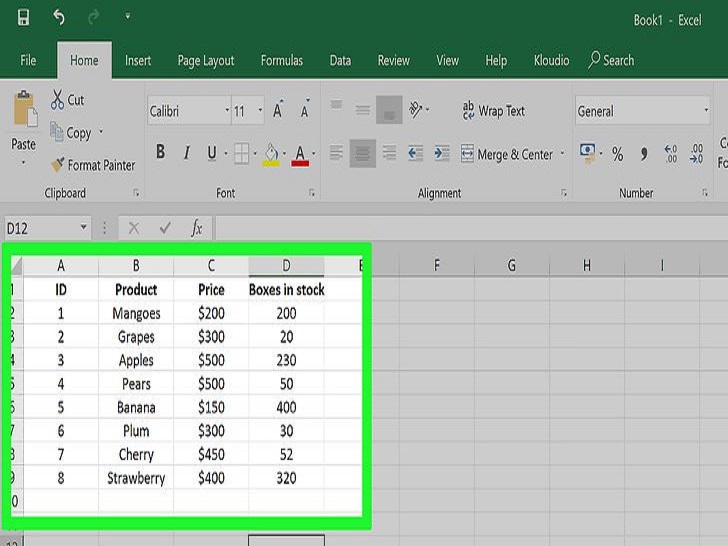The height and width of the screenshot is (546, 728).
Task: Increase the cell indent
Action: [x=442, y=153]
